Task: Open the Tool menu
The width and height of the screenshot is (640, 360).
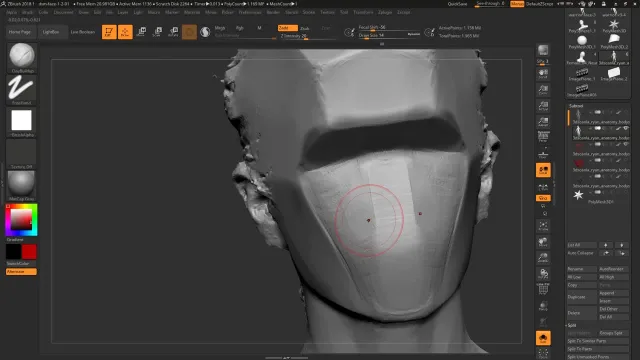Action: 344,12
